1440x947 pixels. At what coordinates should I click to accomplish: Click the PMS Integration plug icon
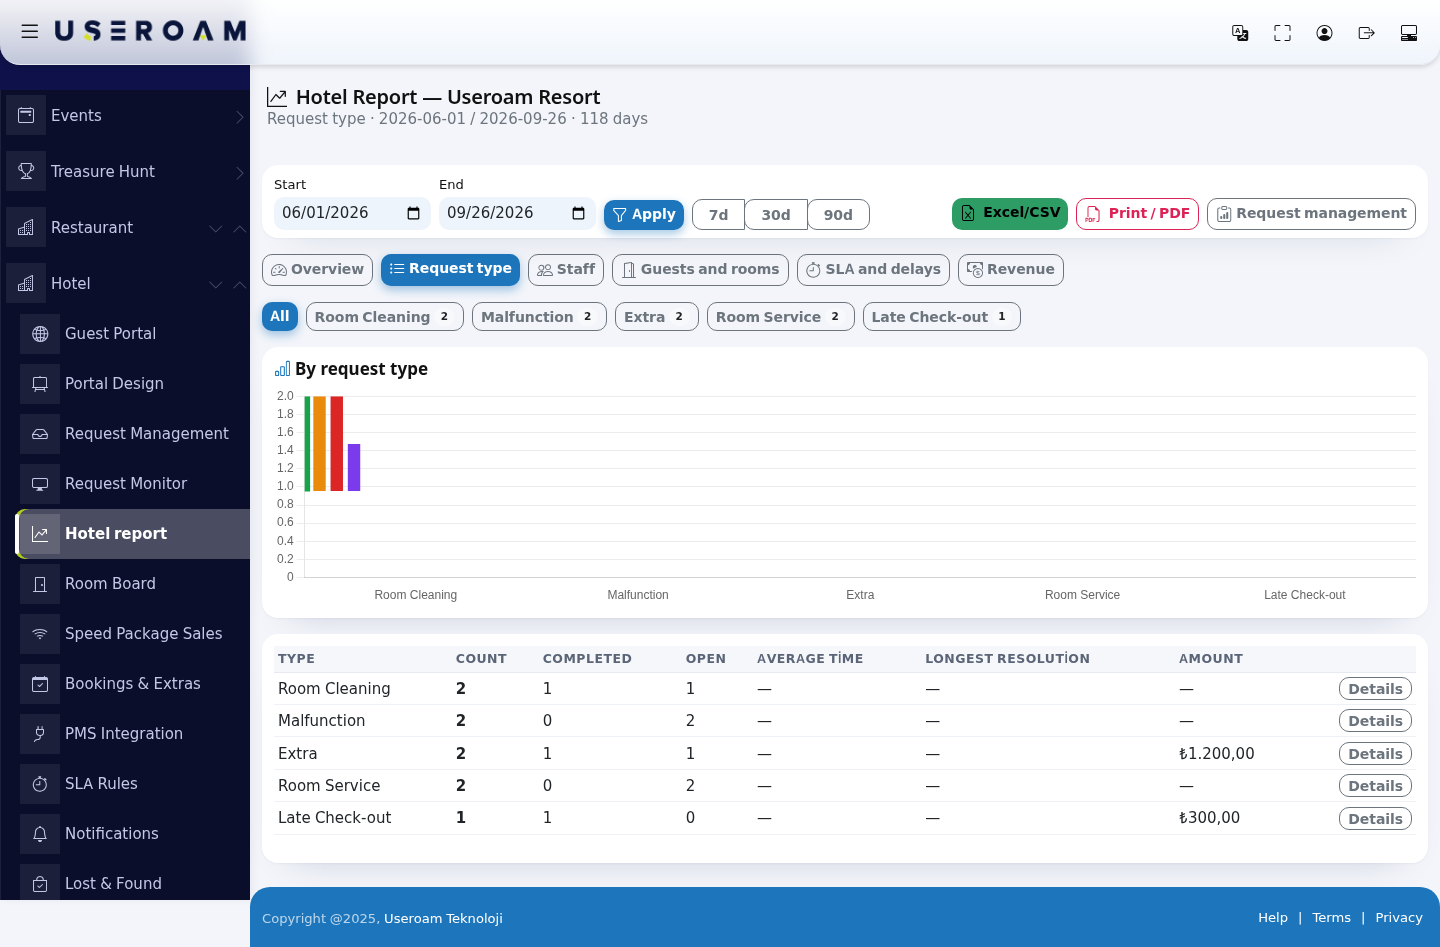point(40,733)
